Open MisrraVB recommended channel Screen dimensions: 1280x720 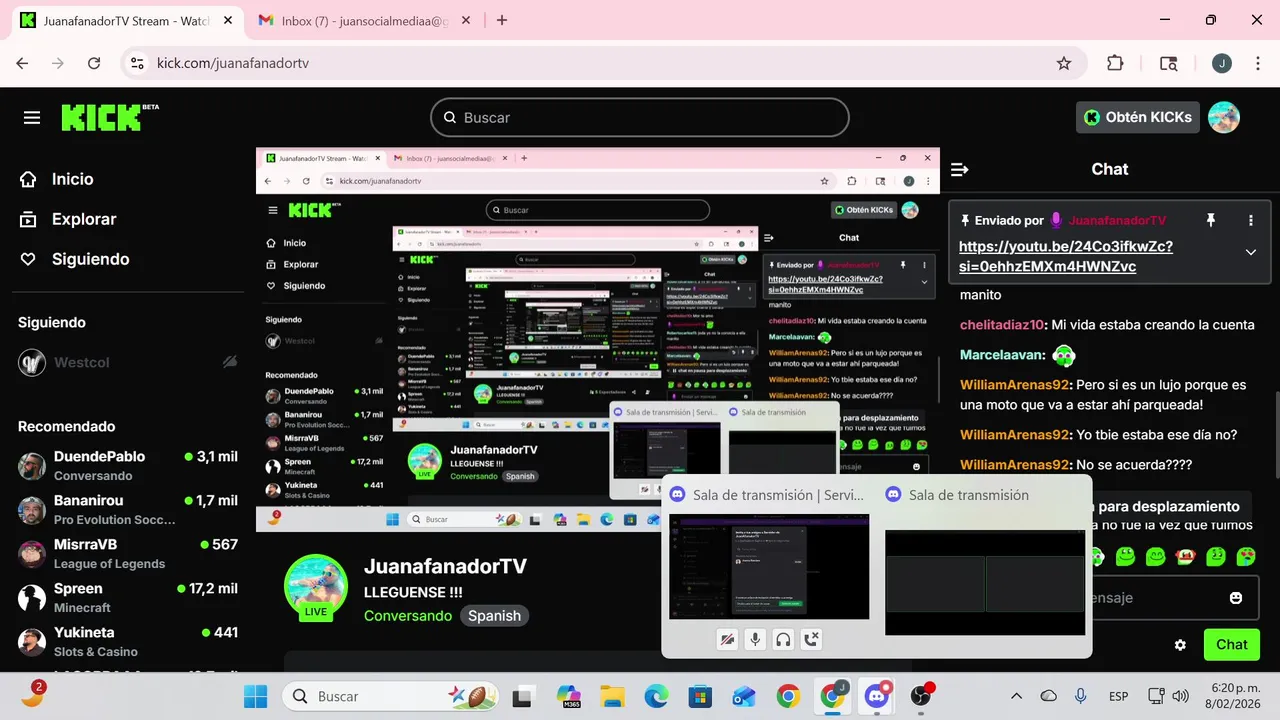(128, 553)
